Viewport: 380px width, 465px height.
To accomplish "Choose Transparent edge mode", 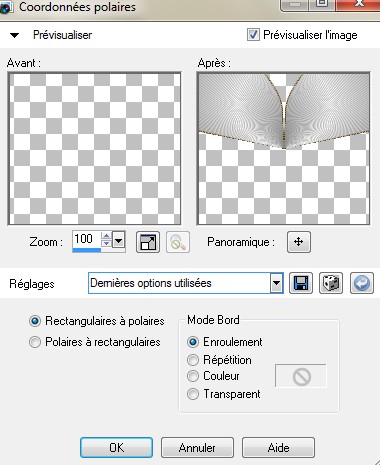I will 193,394.
